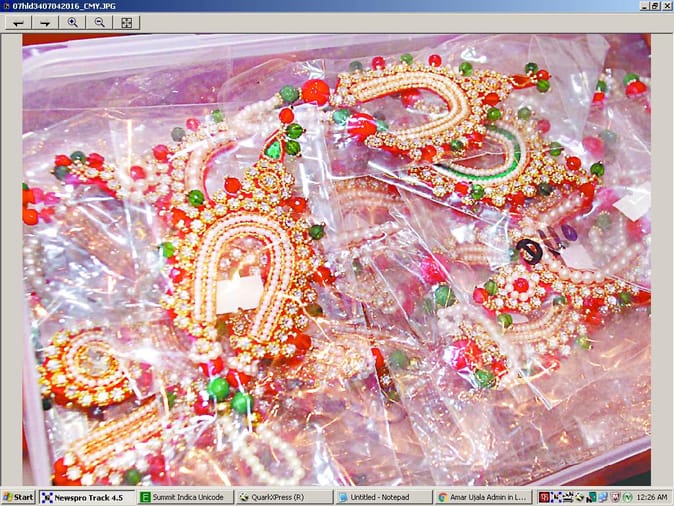Go to the next image with right arrow
Image resolution: width=674 pixels, height=506 pixels.
[44, 22]
